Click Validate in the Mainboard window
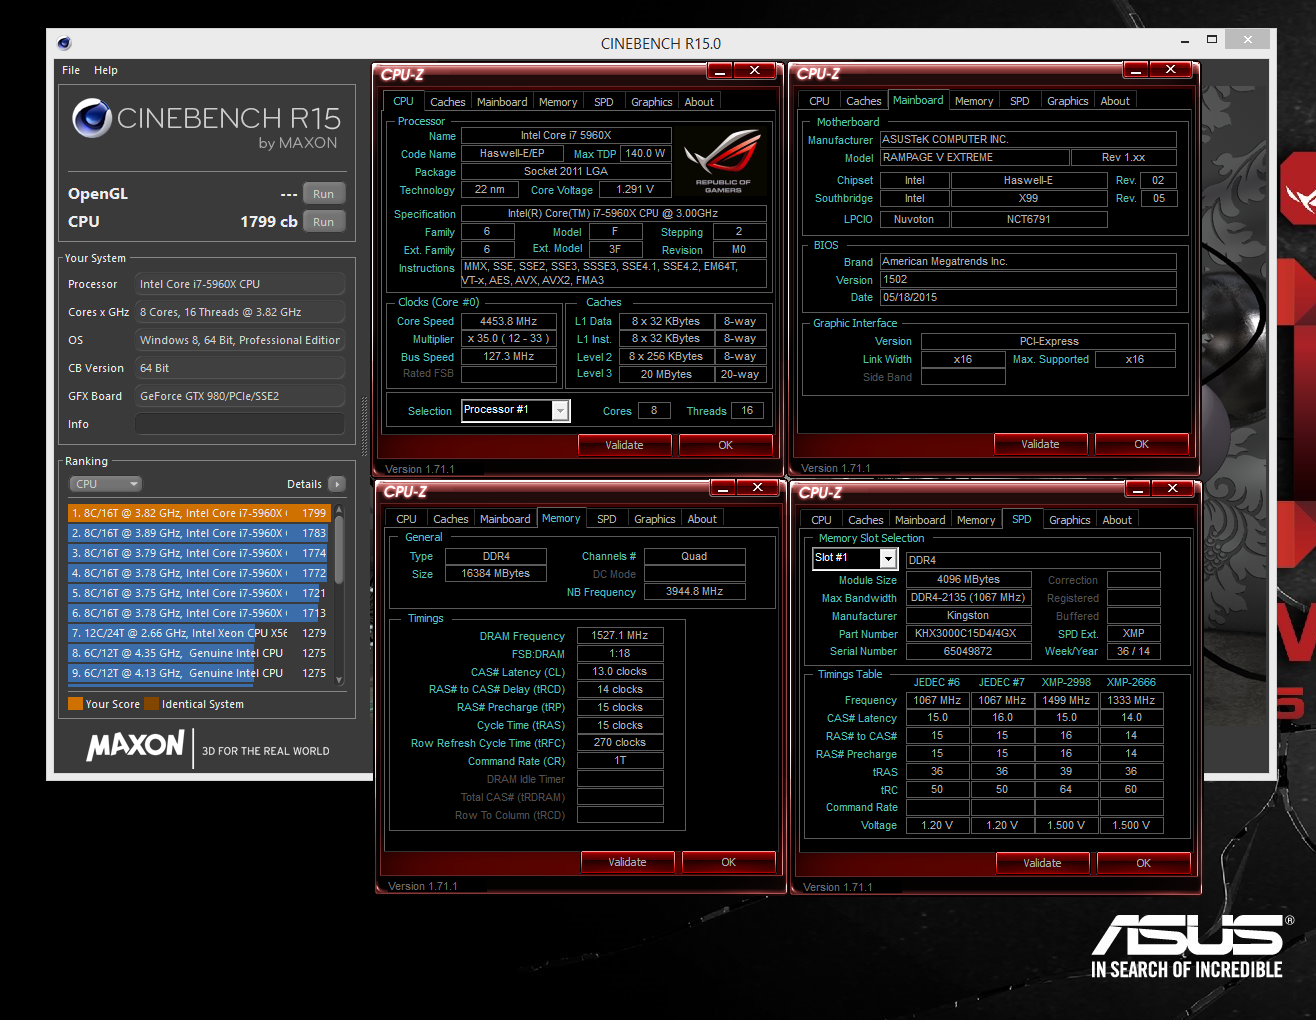 1040,444
